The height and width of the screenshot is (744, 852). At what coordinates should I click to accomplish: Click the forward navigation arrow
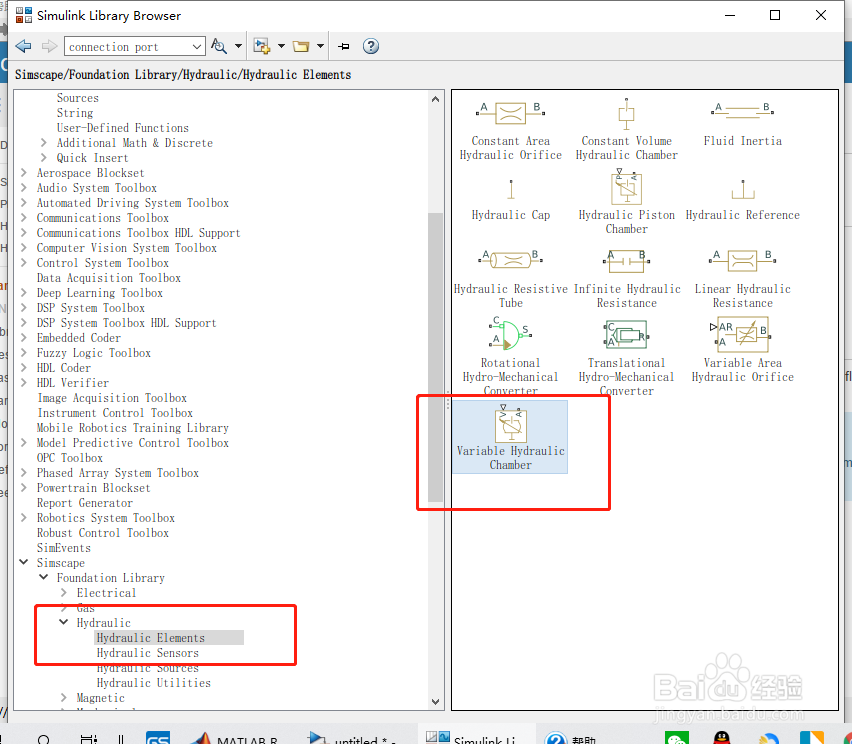(49, 46)
